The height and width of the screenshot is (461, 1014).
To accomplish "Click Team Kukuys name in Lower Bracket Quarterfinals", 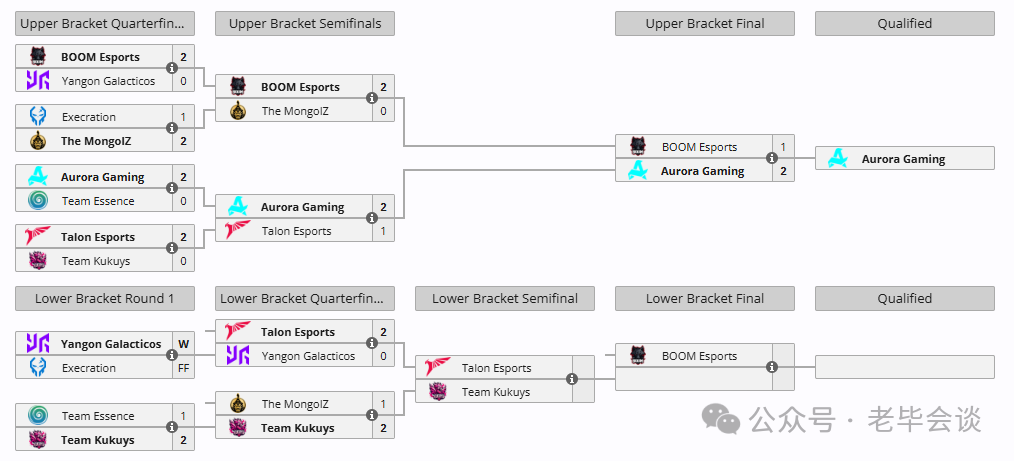I will pos(297,428).
